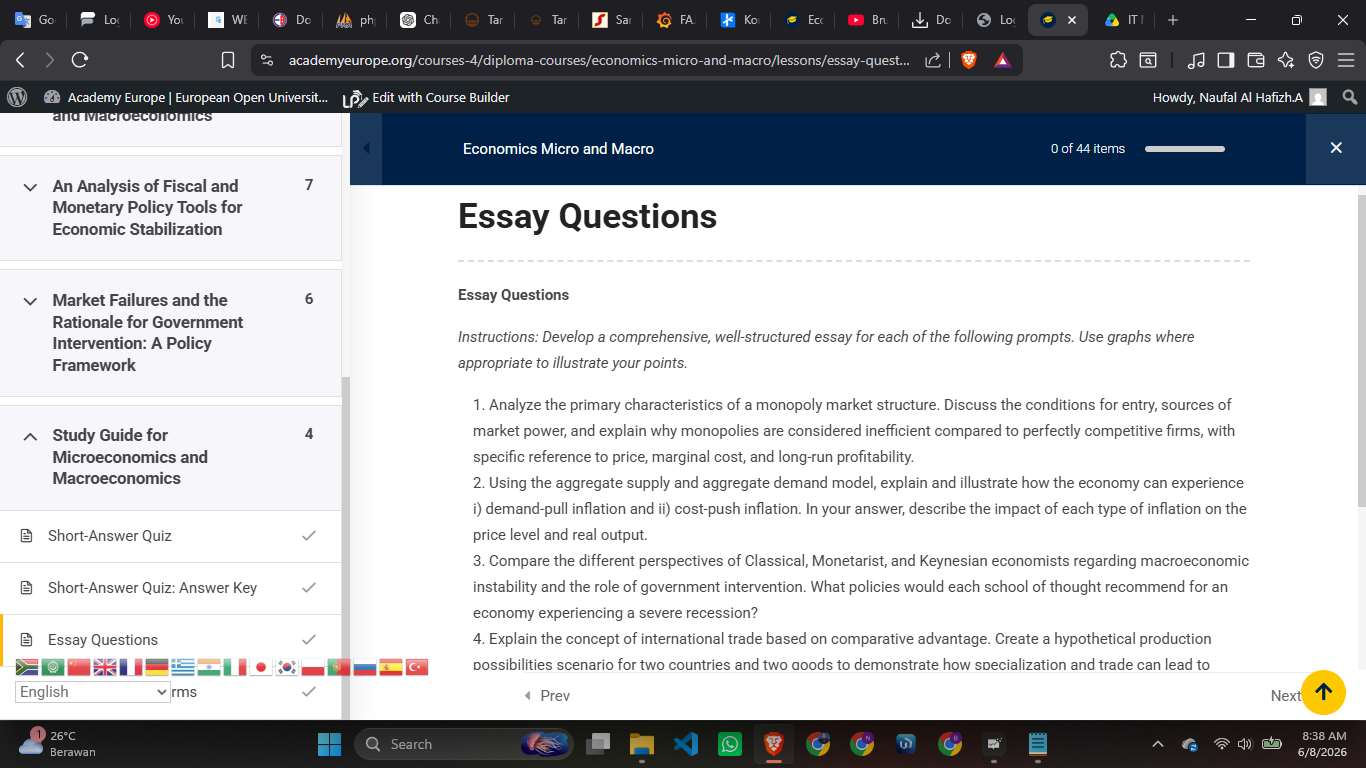Open WhatsApp from the taskbar
Image resolution: width=1366 pixels, height=768 pixels.
[x=730, y=744]
